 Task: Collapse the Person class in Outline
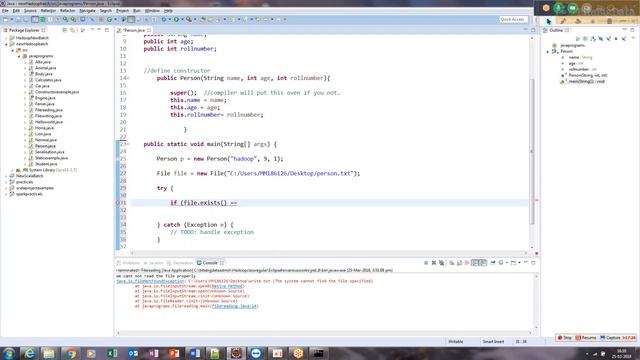coord(548,51)
